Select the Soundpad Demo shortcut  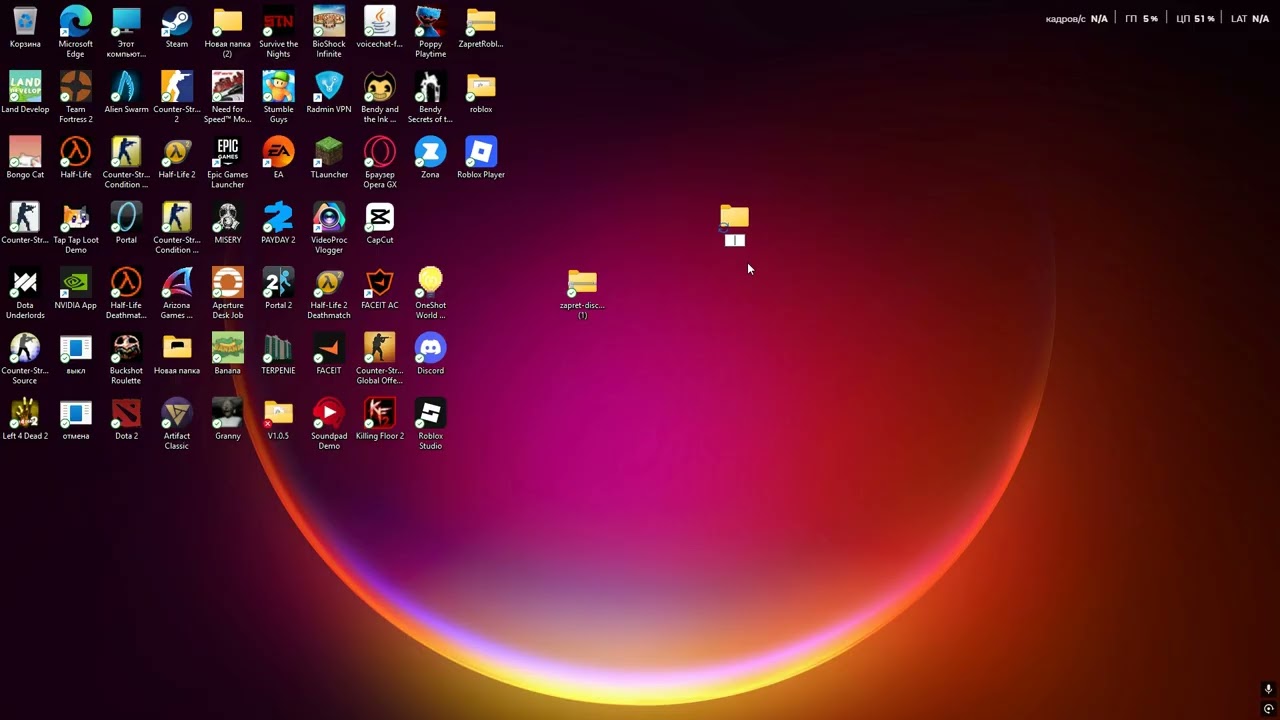(329, 413)
